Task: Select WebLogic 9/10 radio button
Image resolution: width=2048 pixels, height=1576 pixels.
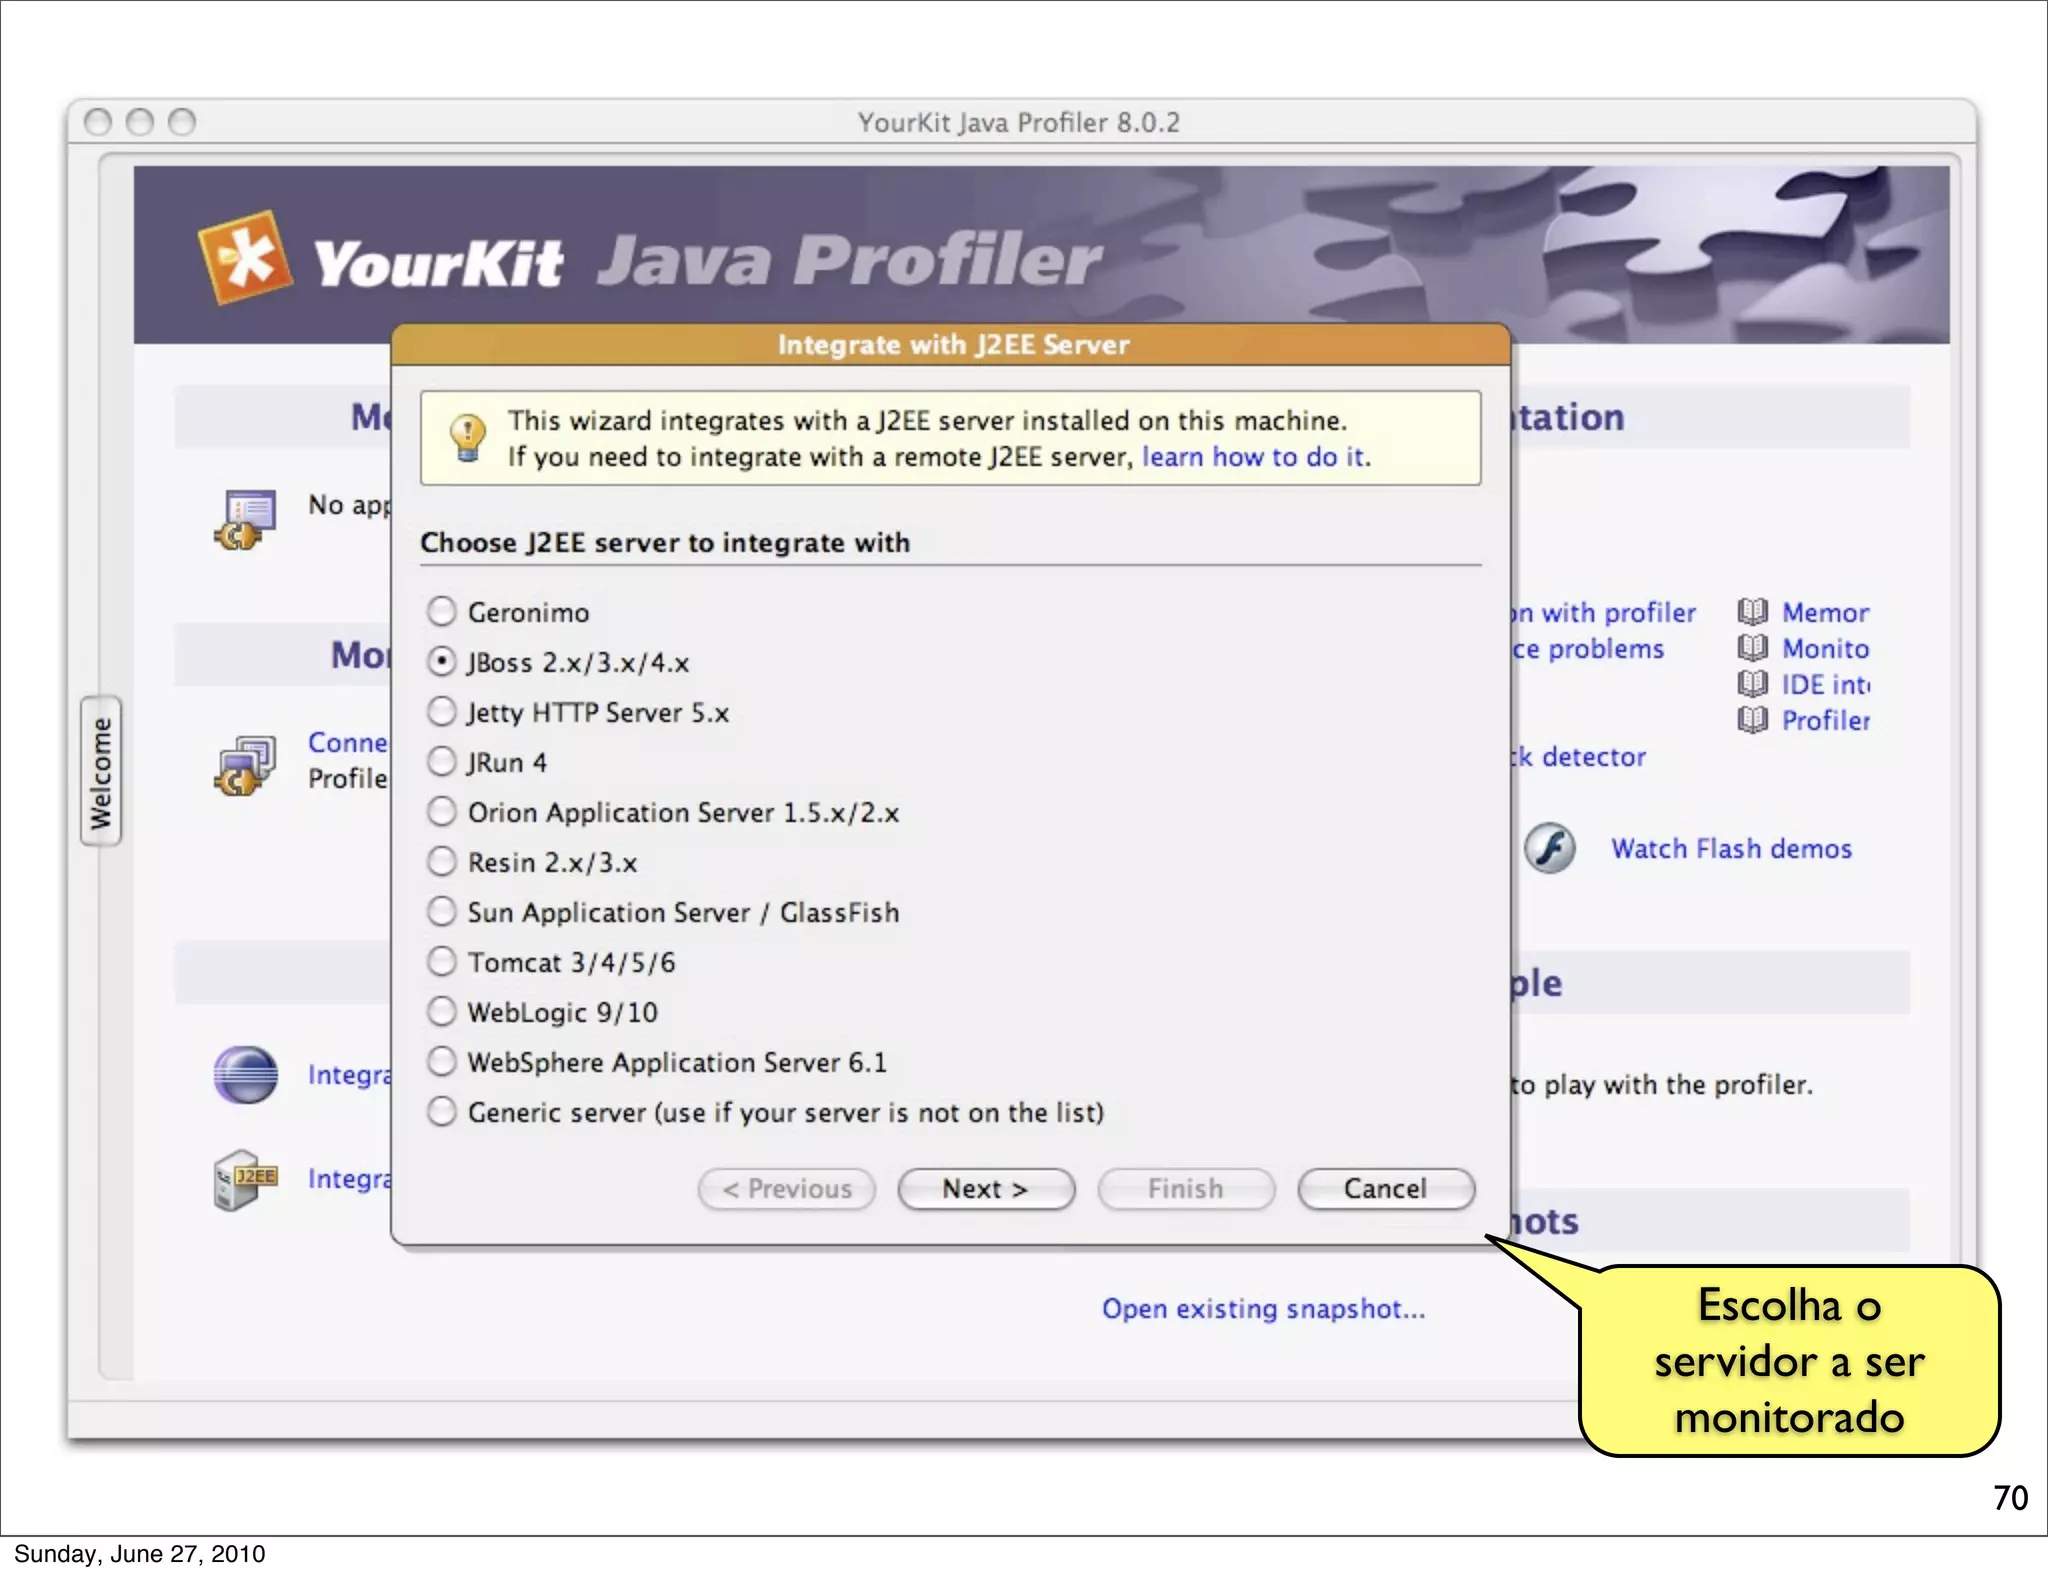Action: pos(442,1011)
